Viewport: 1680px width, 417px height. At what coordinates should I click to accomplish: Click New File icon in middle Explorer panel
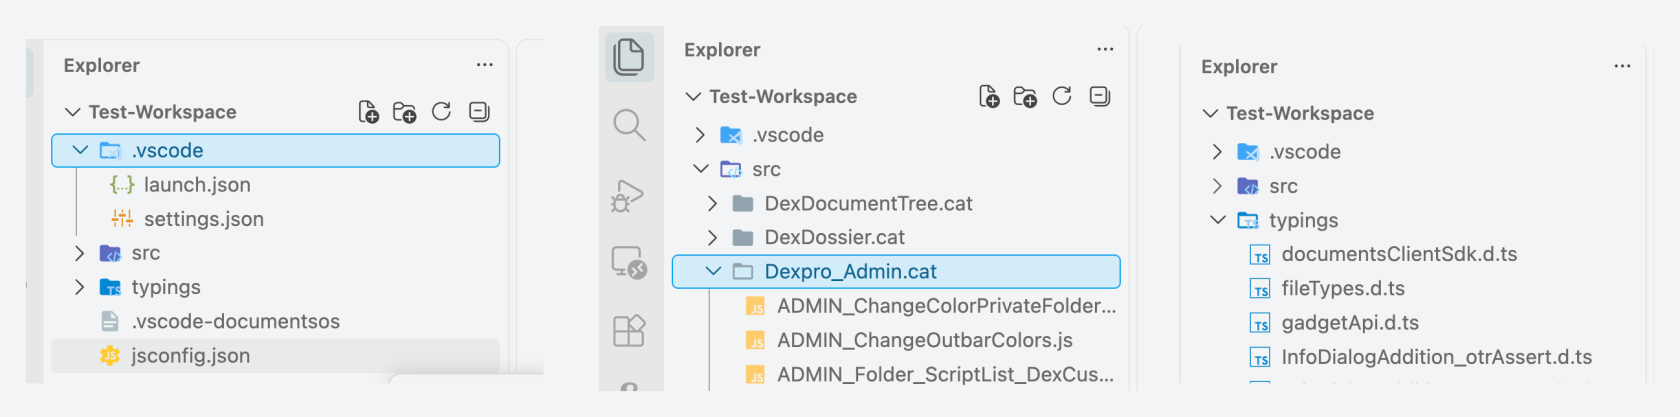click(989, 96)
